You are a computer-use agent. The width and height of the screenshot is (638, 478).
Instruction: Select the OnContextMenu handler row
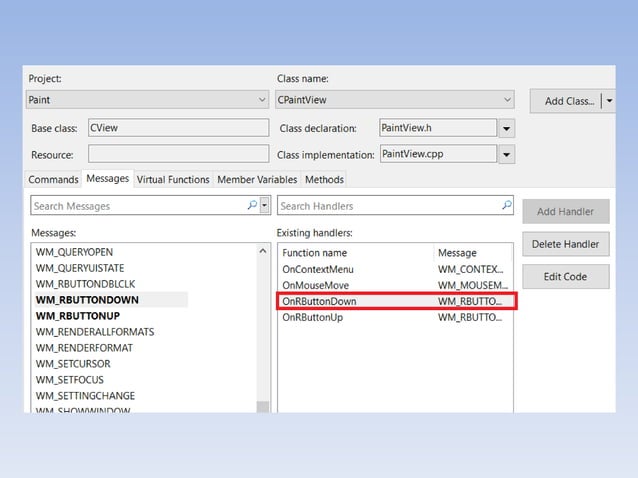pos(355,269)
